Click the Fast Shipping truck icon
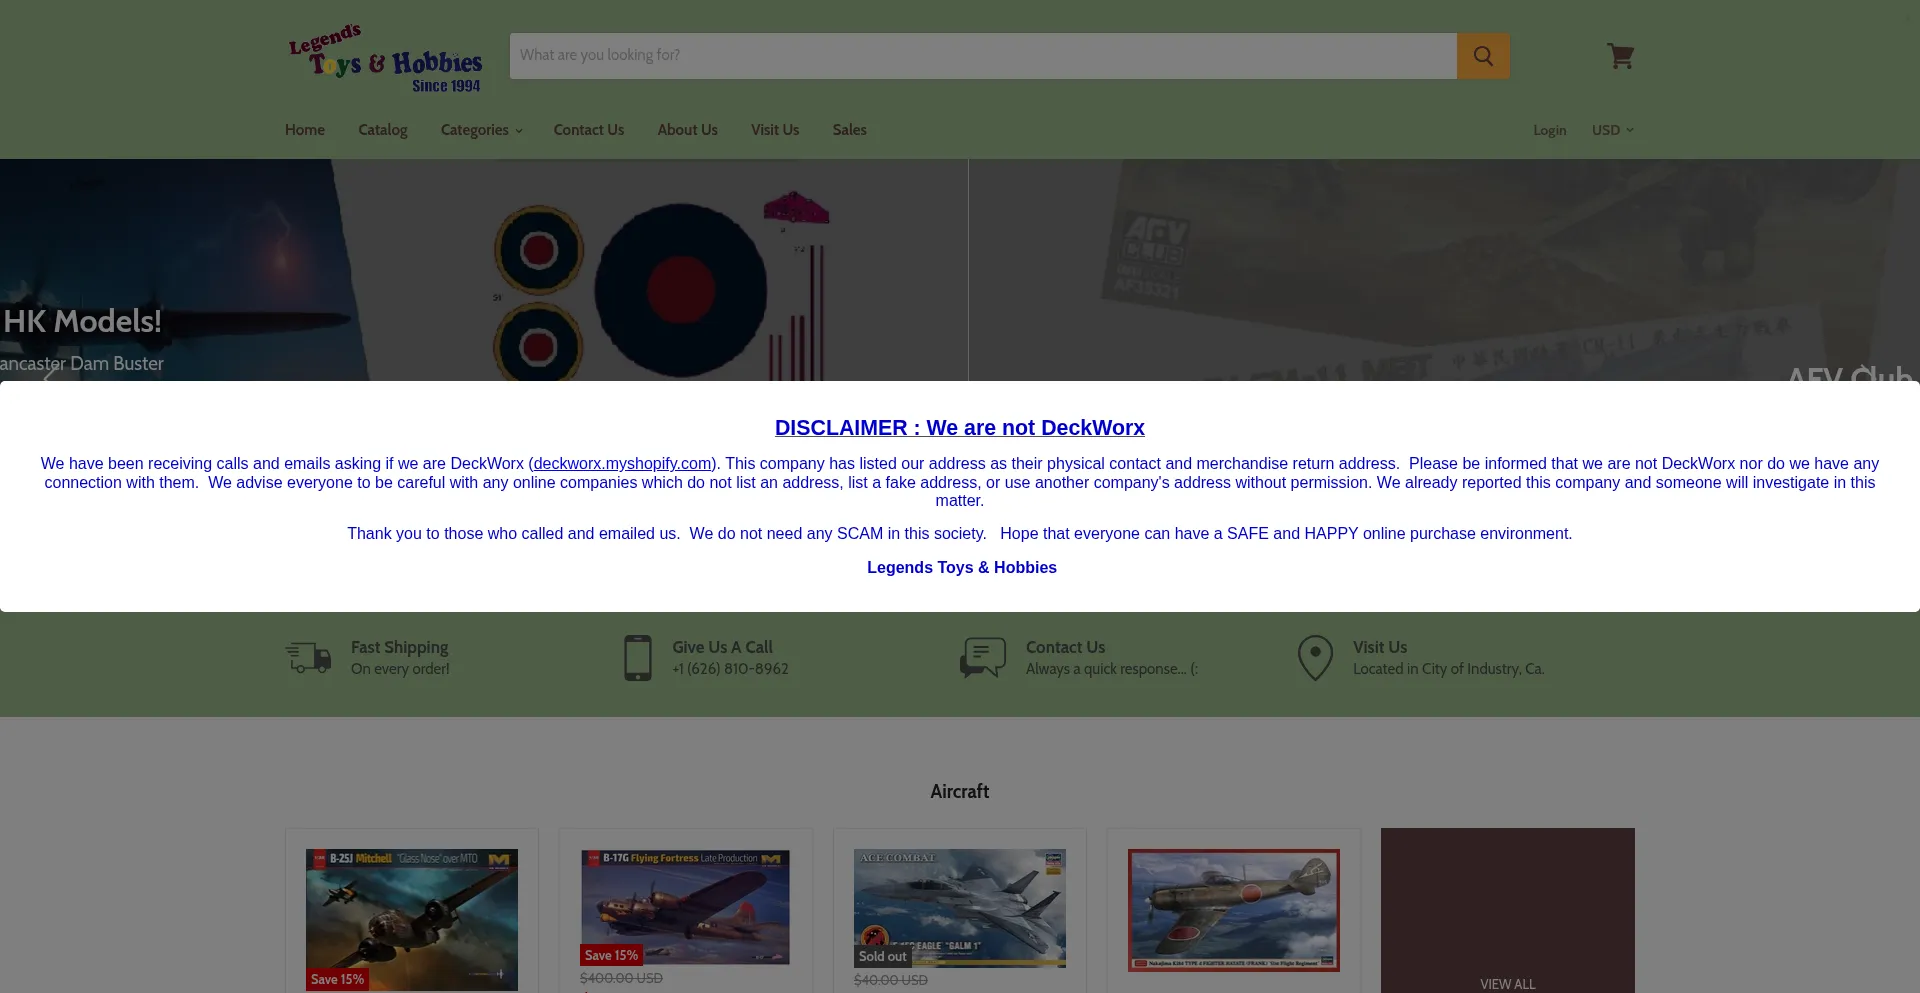 (x=308, y=658)
